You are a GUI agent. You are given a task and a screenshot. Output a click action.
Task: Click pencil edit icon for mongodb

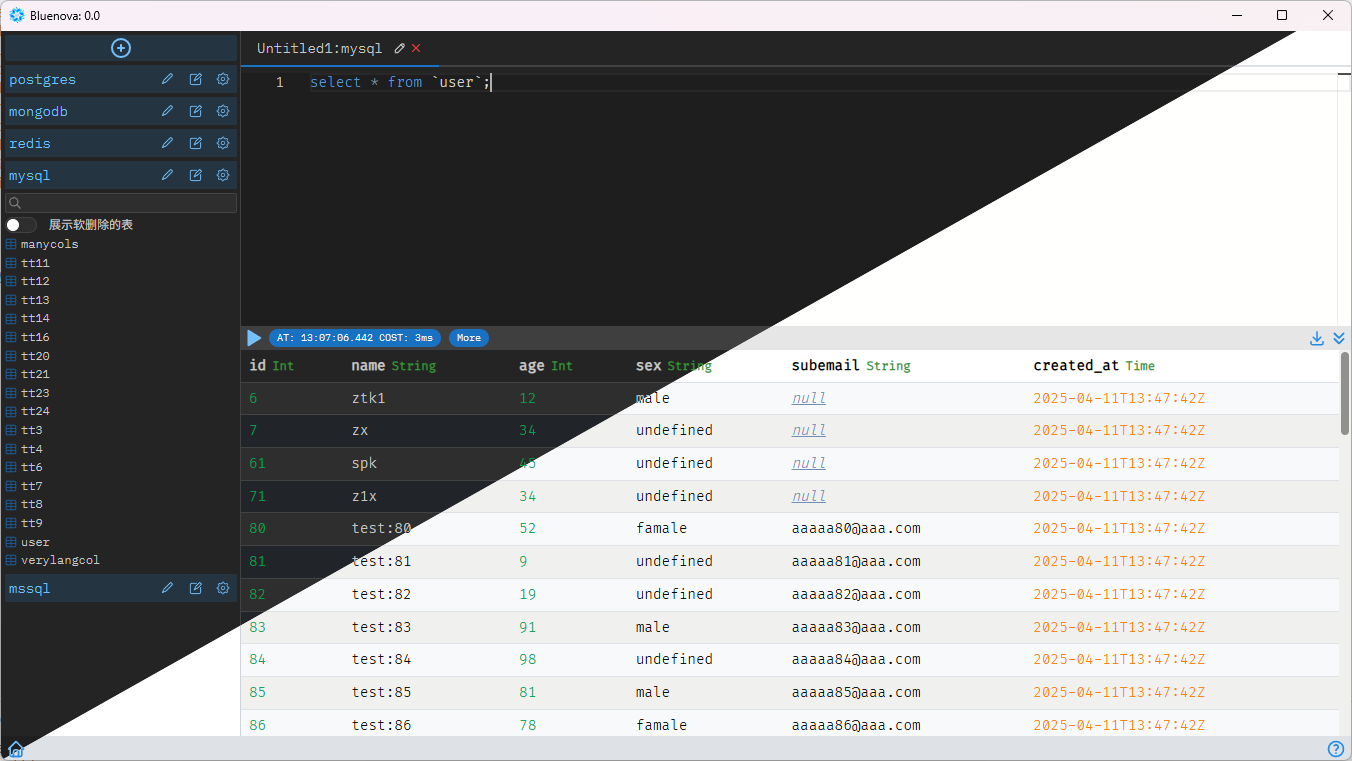(168, 111)
